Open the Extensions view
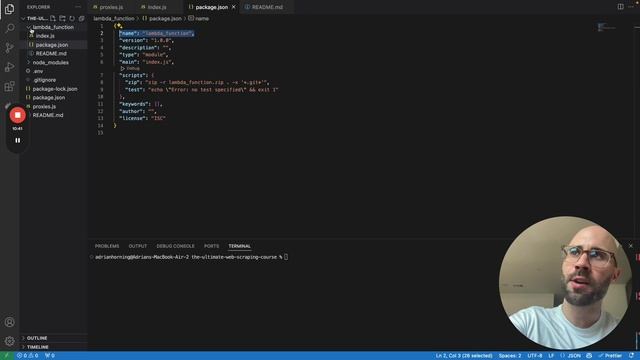 9,86
